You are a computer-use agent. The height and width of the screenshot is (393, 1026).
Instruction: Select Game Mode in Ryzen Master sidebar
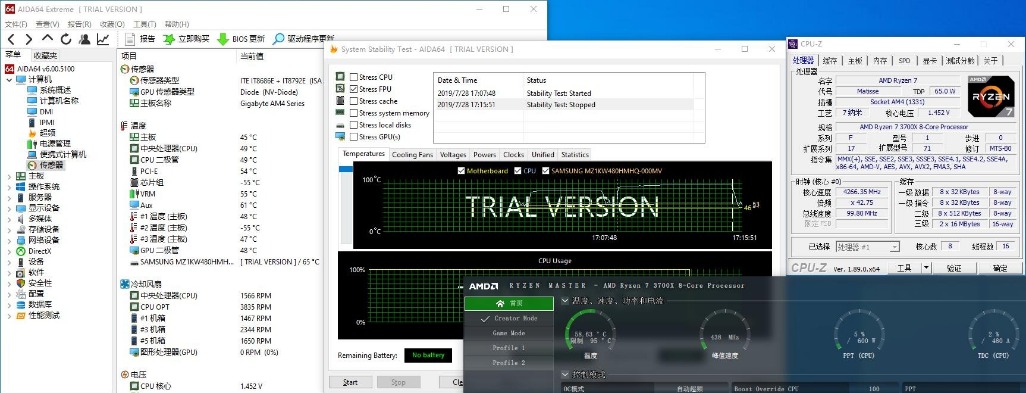pos(508,333)
